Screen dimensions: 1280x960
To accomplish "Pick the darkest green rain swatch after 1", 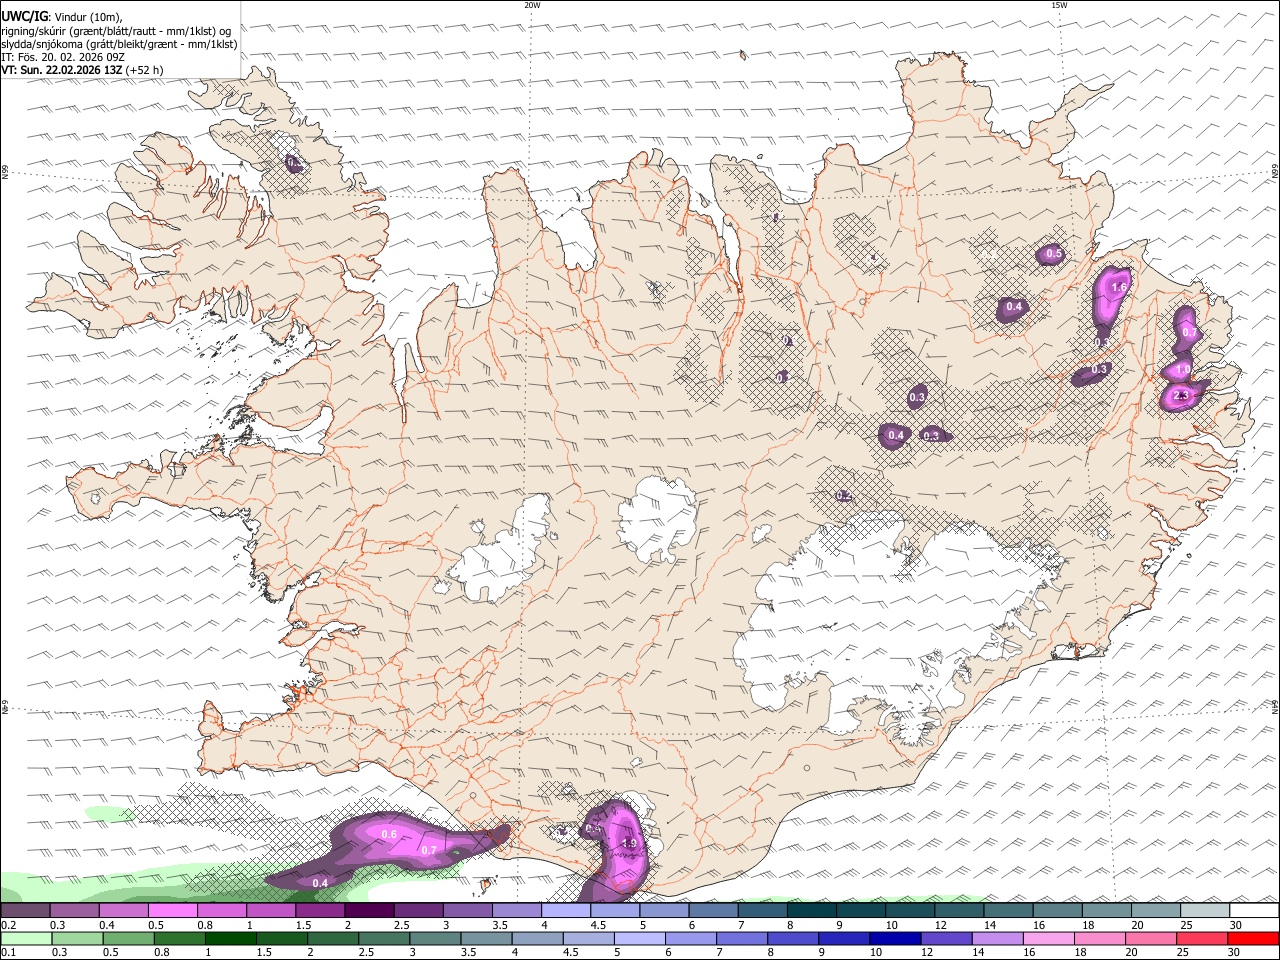I will click(230, 939).
